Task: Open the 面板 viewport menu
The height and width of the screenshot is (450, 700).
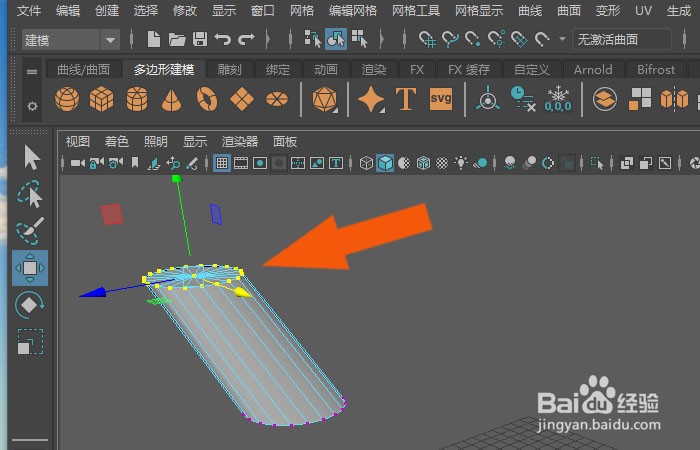Action: [x=285, y=142]
